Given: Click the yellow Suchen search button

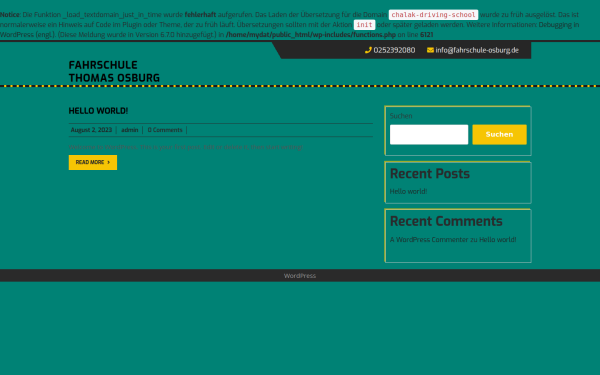Looking at the screenshot, I should pyautogui.click(x=499, y=134).
